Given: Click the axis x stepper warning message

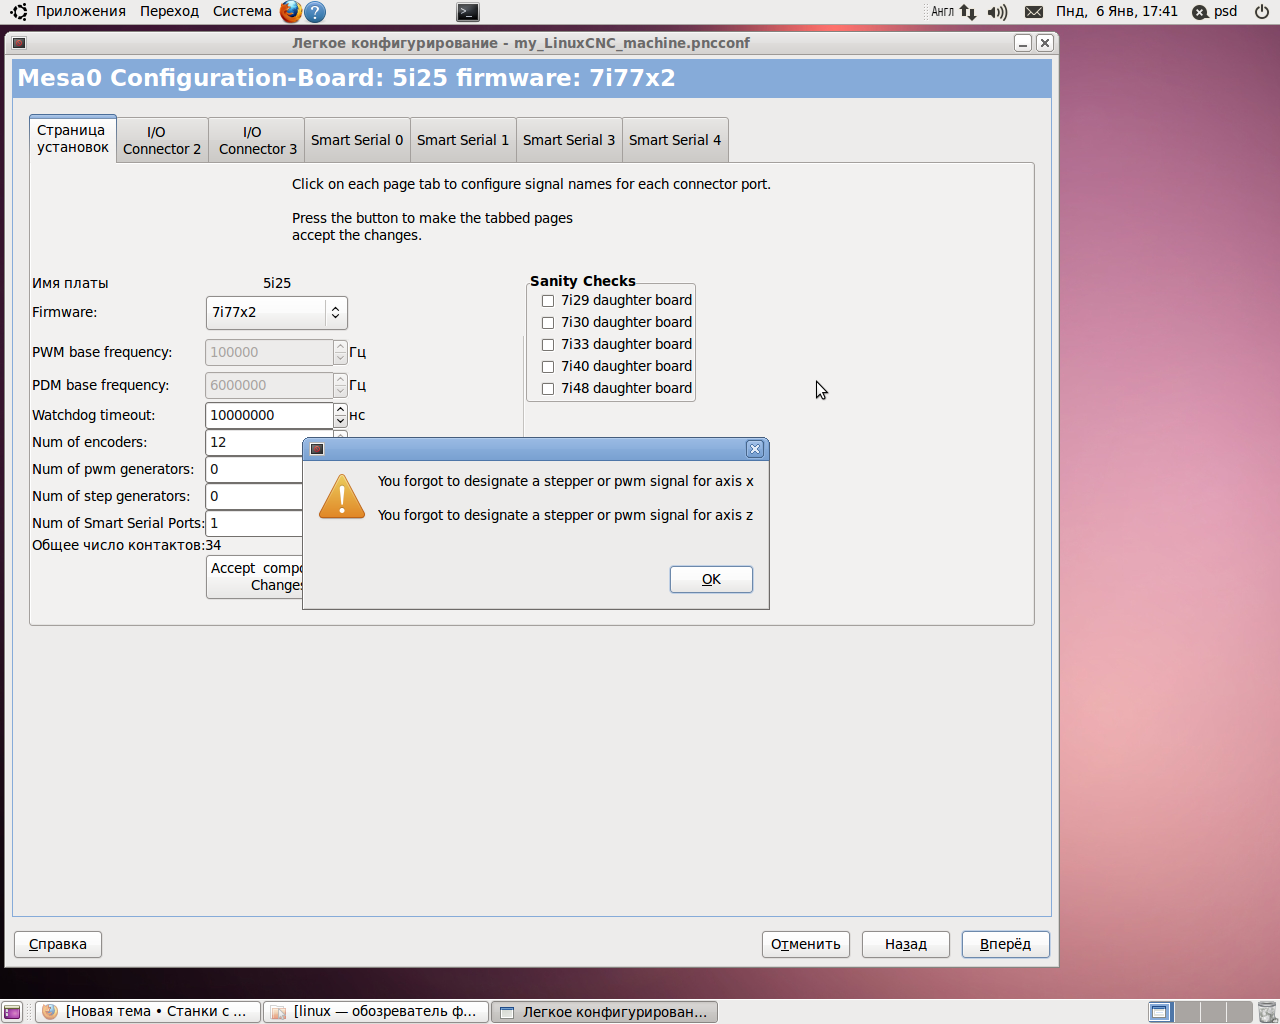Looking at the screenshot, I should click(566, 481).
